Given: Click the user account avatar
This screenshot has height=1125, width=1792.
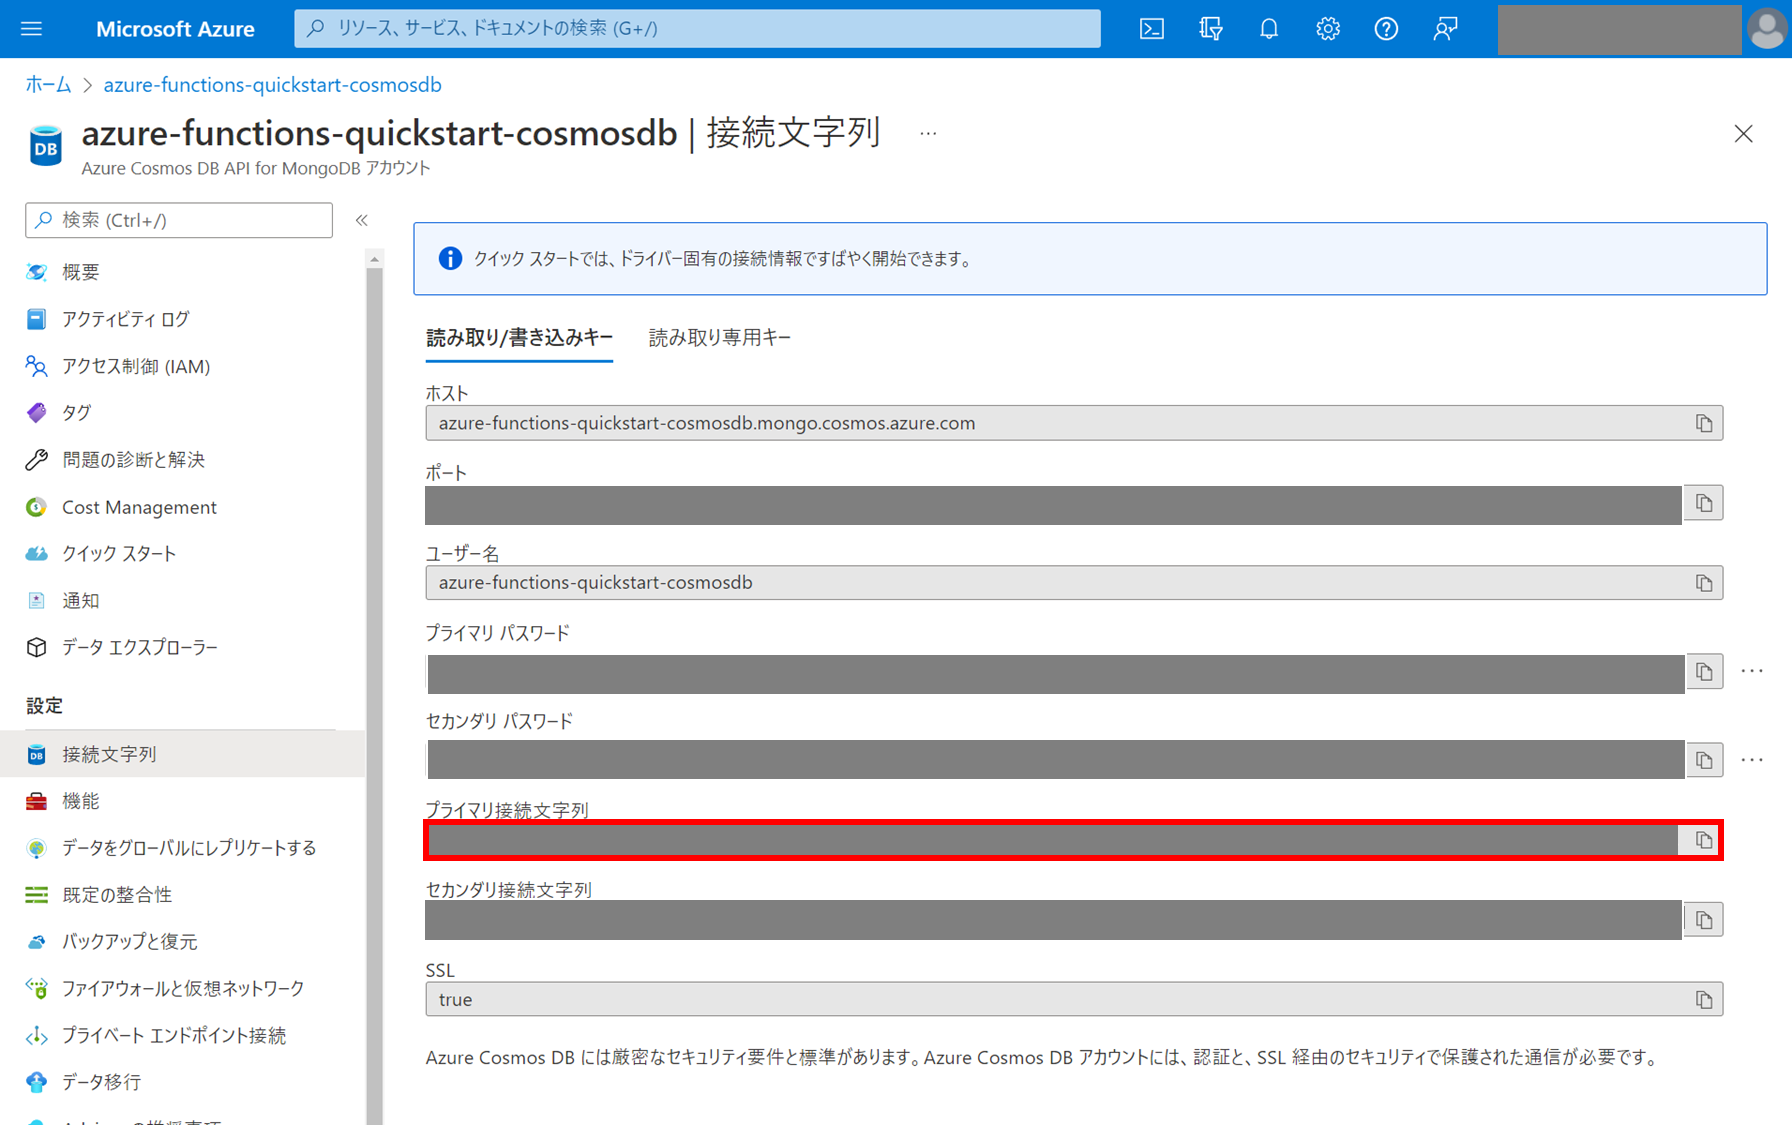Looking at the screenshot, I should pyautogui.click(x=1766, y=29).
